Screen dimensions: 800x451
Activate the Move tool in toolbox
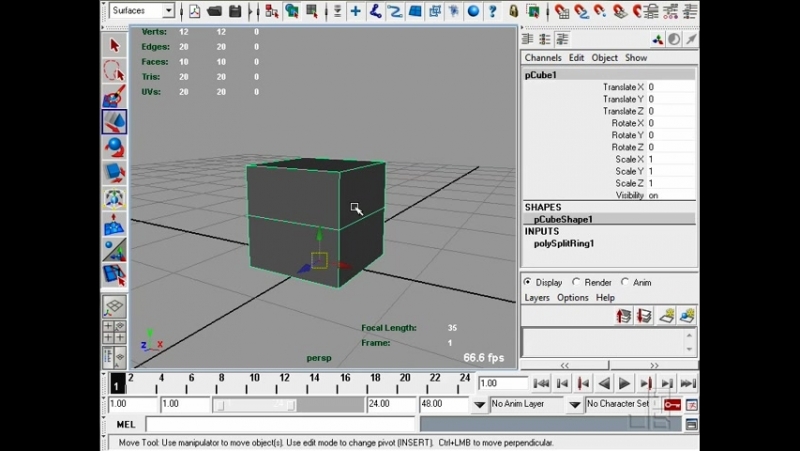click(114, 121)
